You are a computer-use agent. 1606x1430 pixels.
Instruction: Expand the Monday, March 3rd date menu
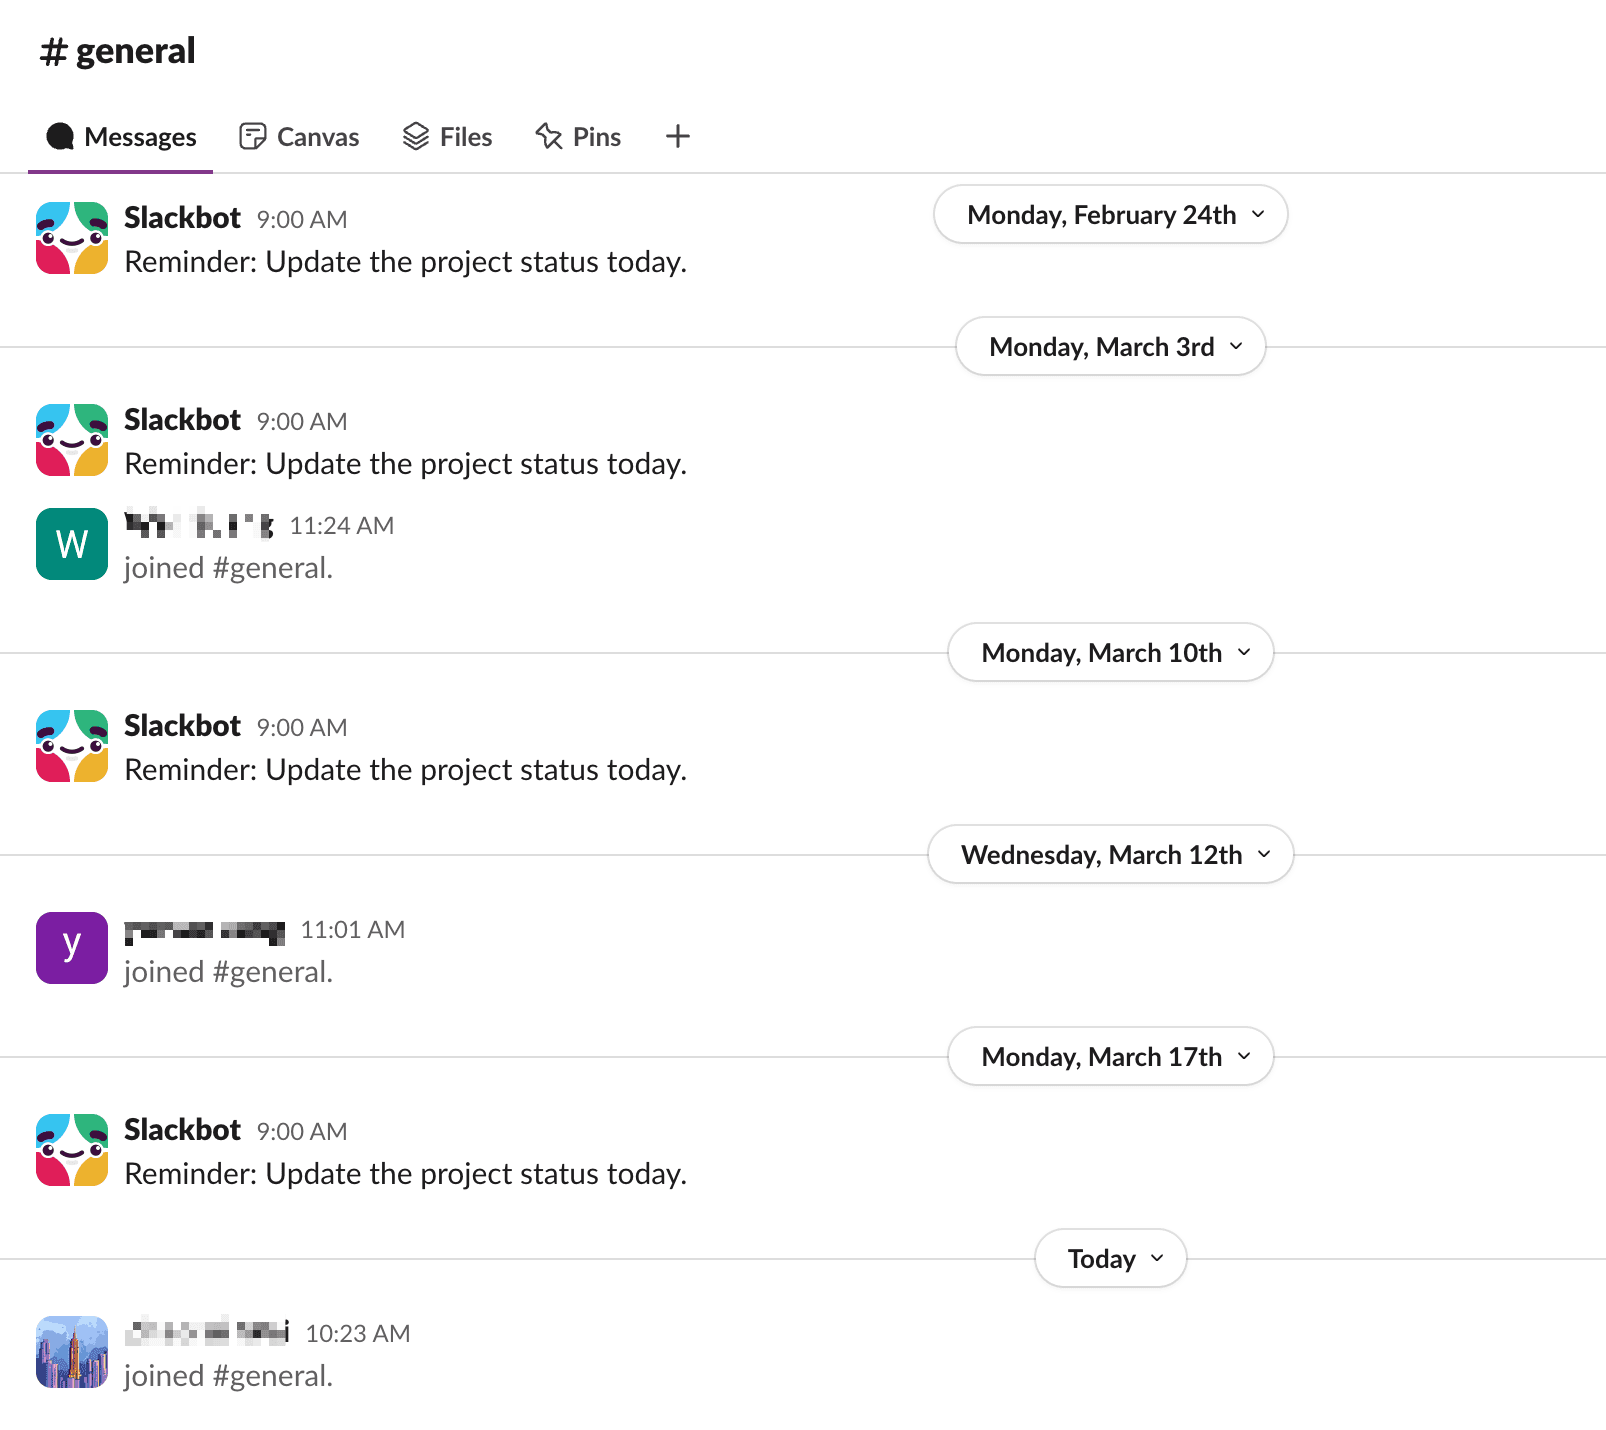pos(1110,347)
